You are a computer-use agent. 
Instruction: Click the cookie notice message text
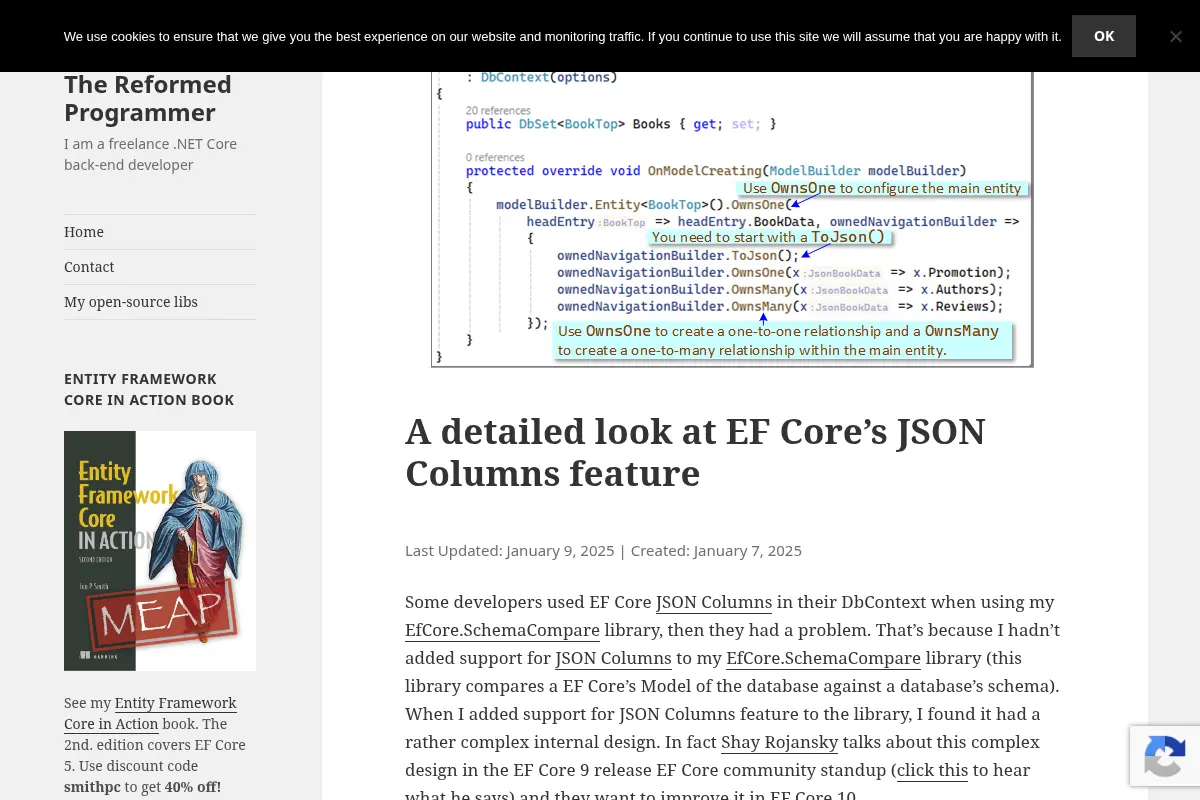coord(562,36)
